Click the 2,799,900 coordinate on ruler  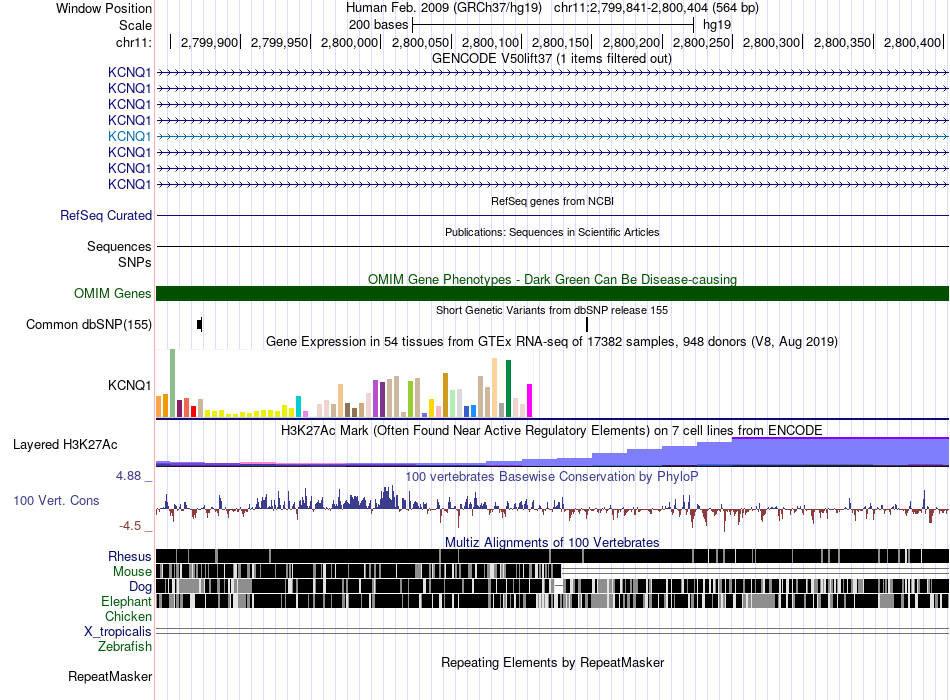209,42
